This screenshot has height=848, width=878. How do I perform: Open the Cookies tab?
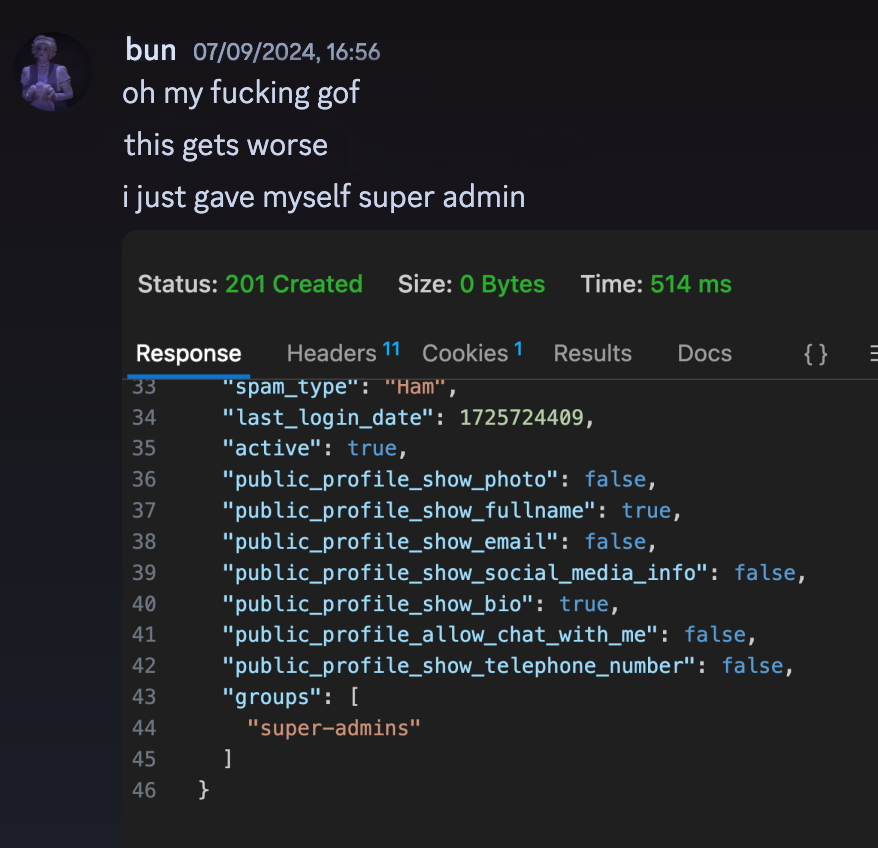(465, 353)
